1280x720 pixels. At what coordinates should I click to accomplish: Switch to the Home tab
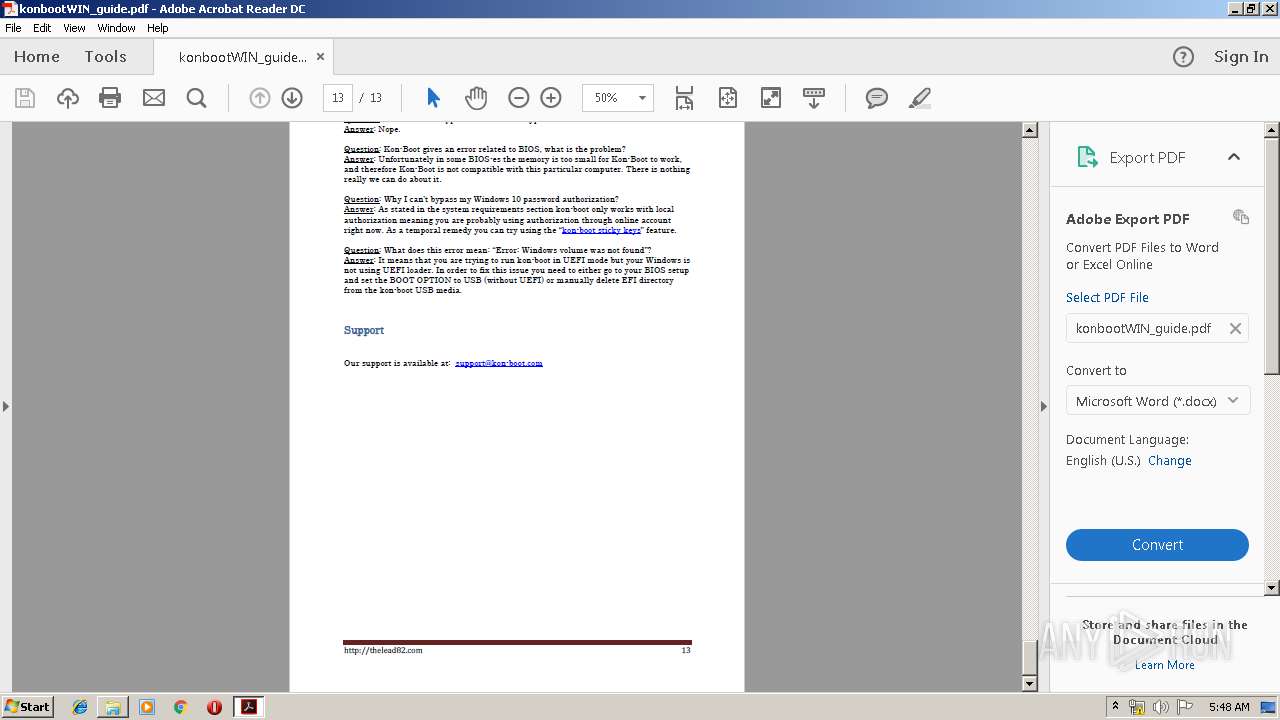click(x=37, y=57)
